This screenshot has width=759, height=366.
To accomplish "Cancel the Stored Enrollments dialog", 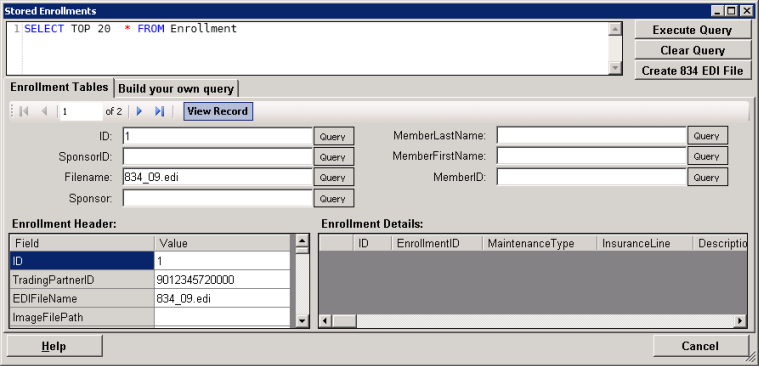I will (x=700, y=346).
